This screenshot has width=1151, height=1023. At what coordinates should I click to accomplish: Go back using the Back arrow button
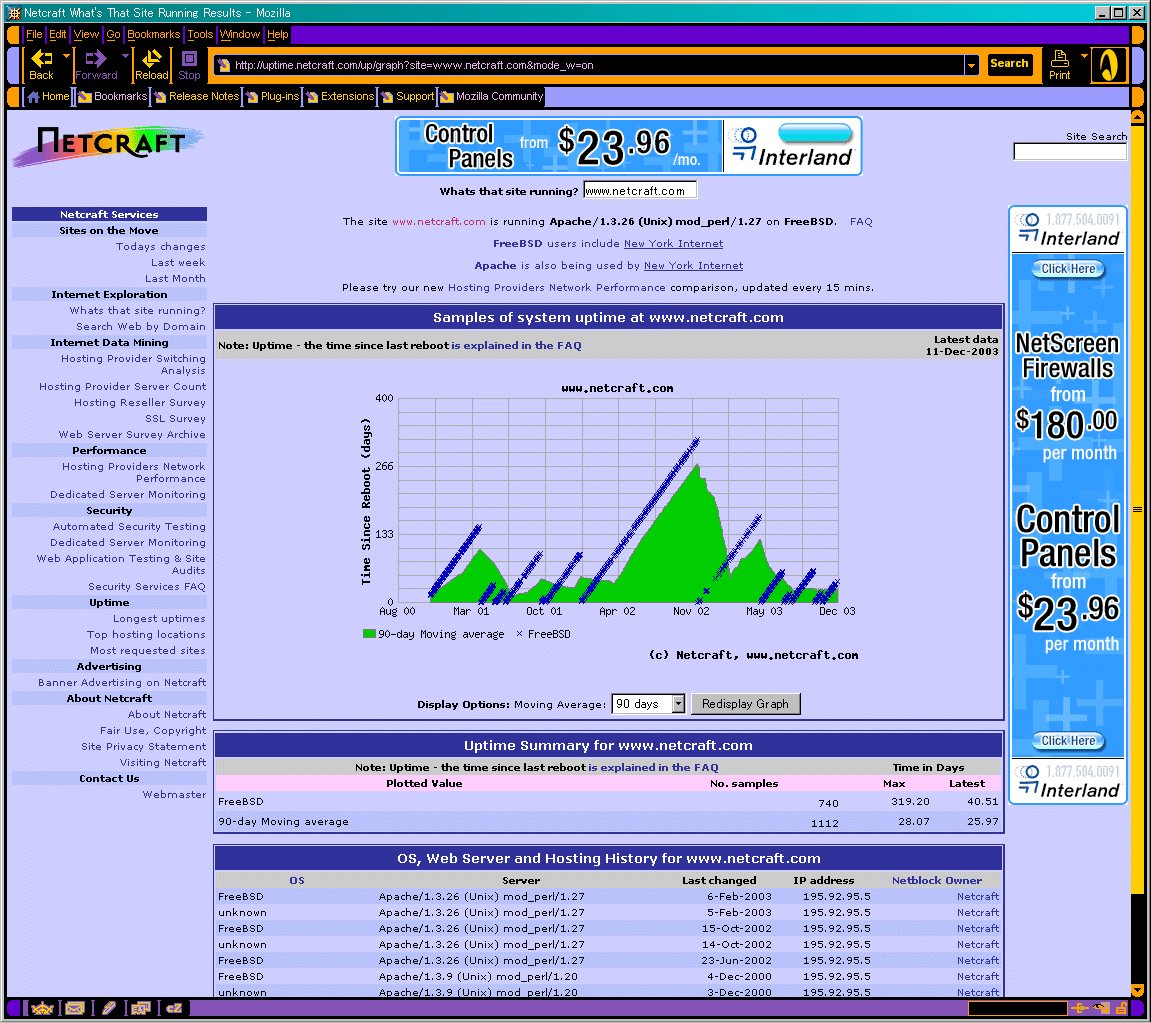point(41,65)
